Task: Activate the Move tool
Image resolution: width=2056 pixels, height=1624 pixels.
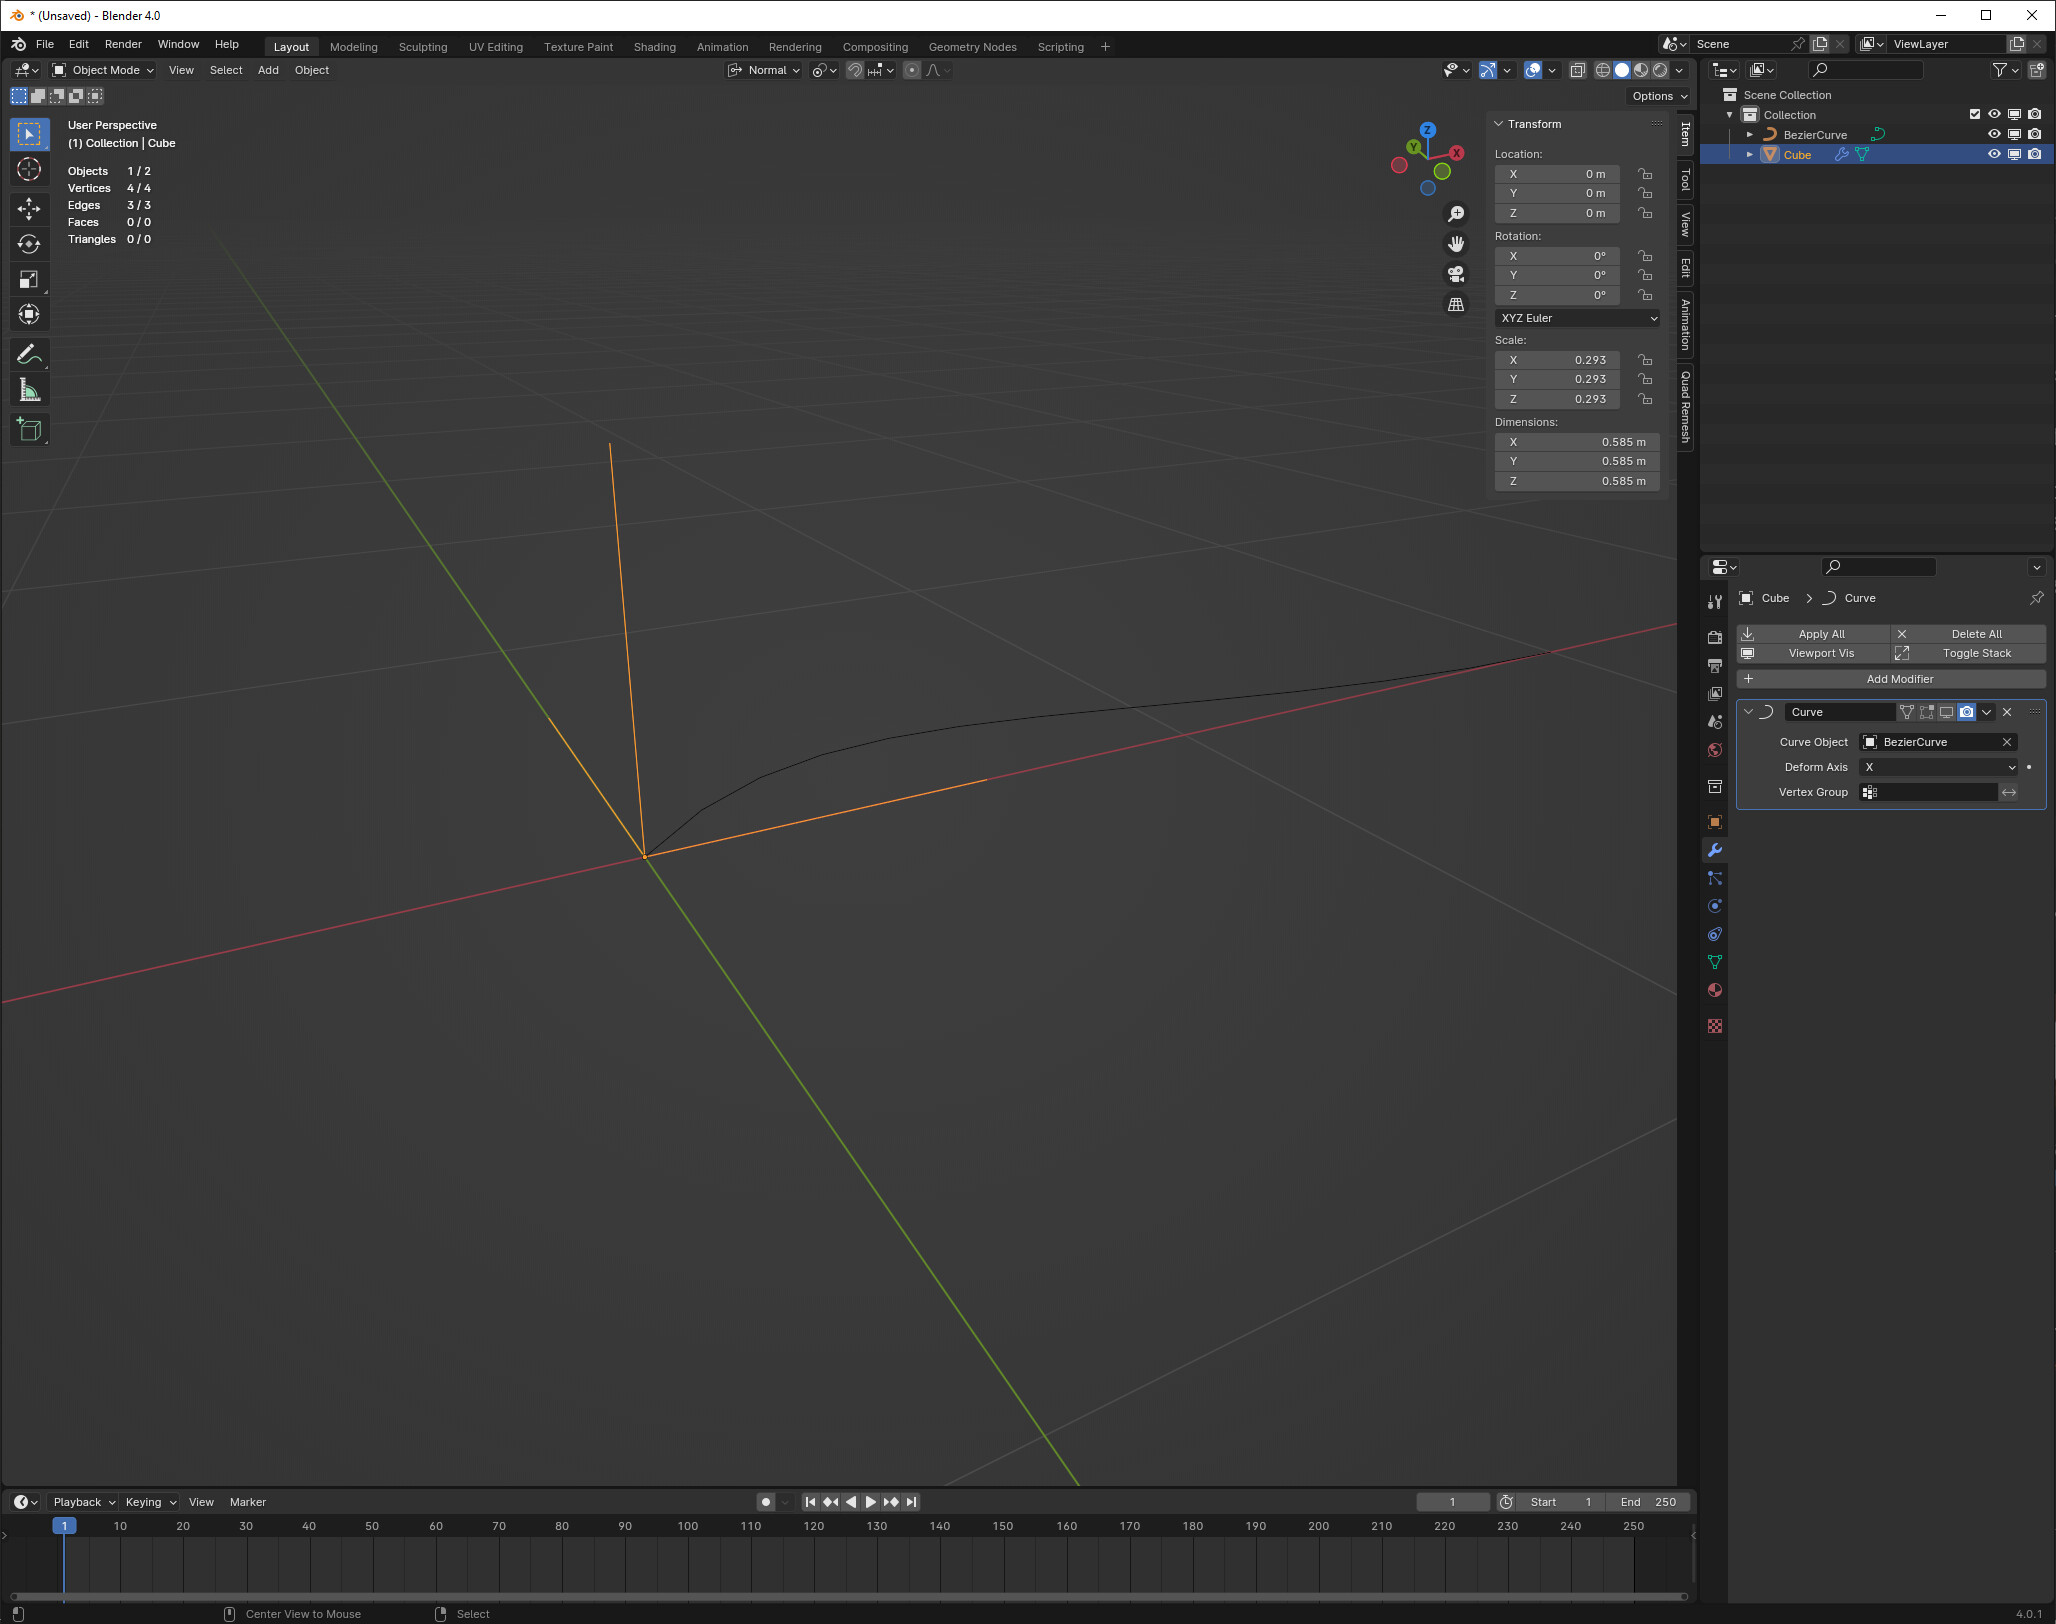Action: (x=29, y=209)
